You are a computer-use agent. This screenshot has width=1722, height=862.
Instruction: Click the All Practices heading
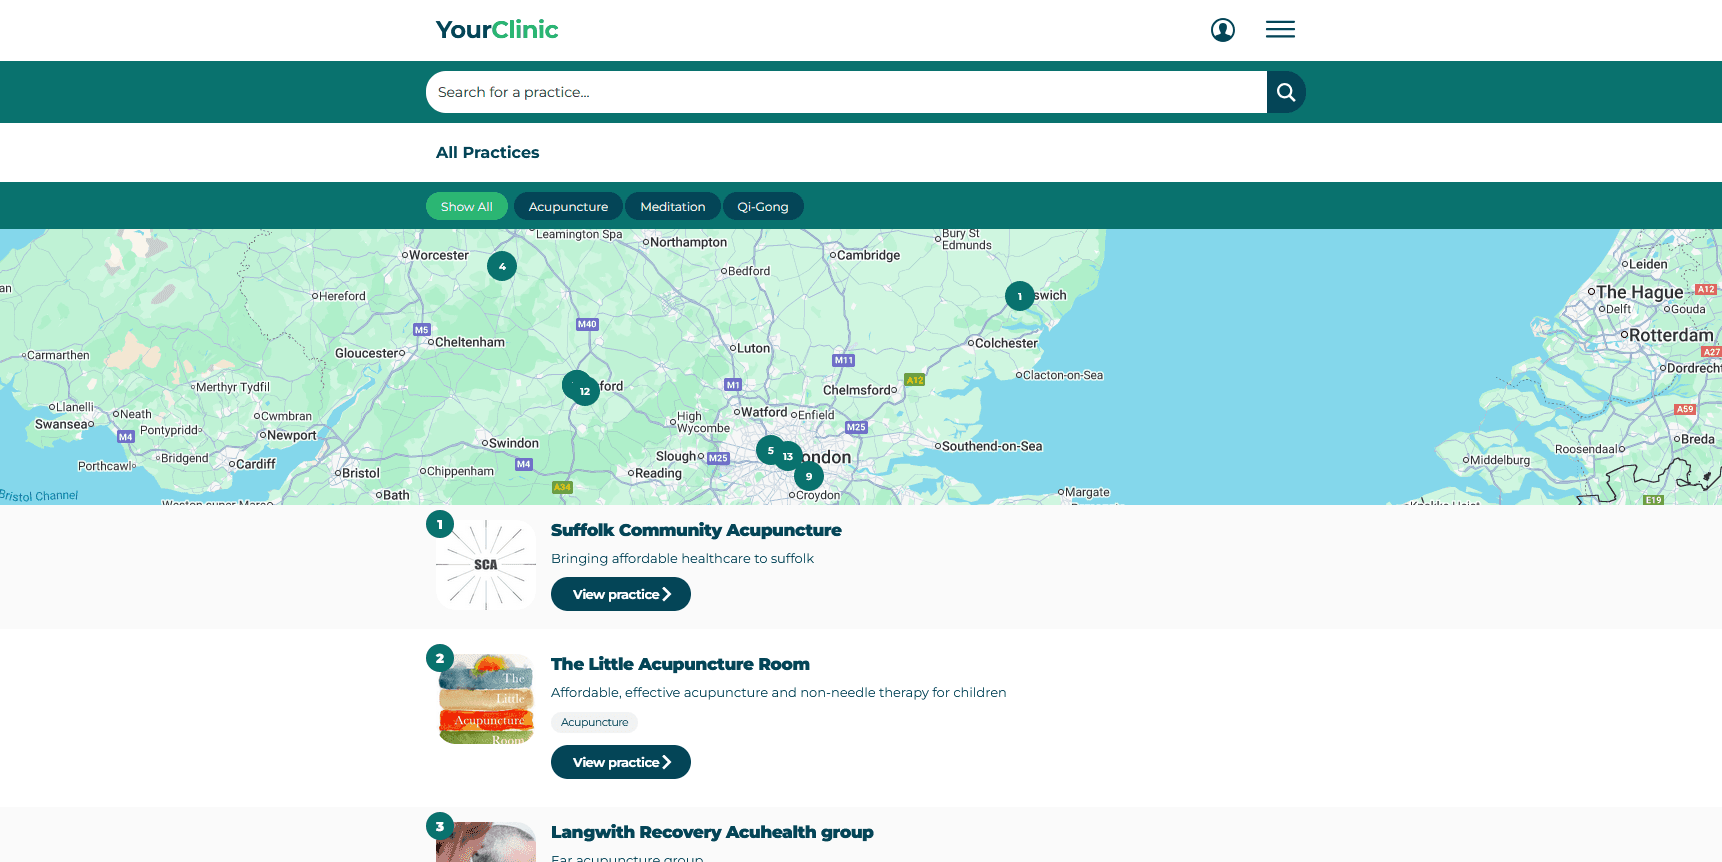point(487,152)
